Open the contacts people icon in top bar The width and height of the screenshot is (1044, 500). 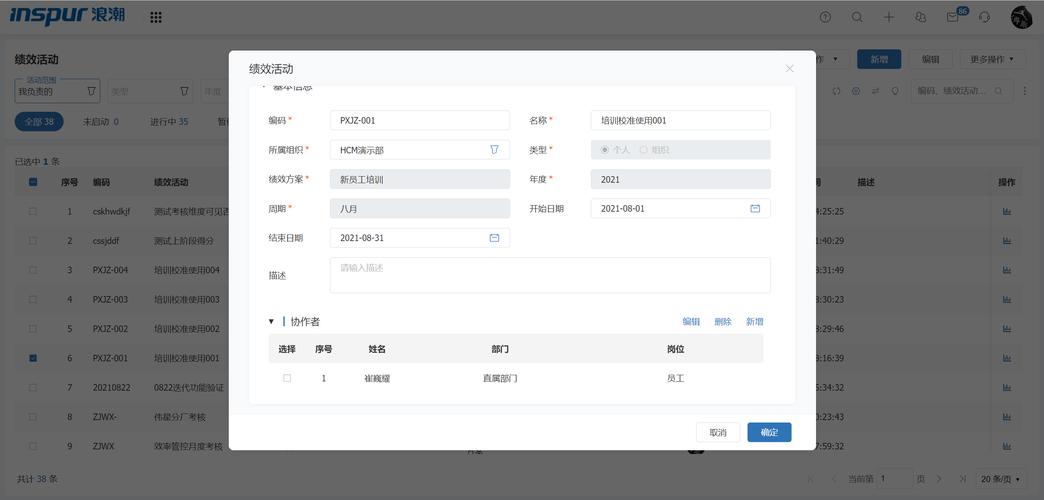click(x=921, y=17)
